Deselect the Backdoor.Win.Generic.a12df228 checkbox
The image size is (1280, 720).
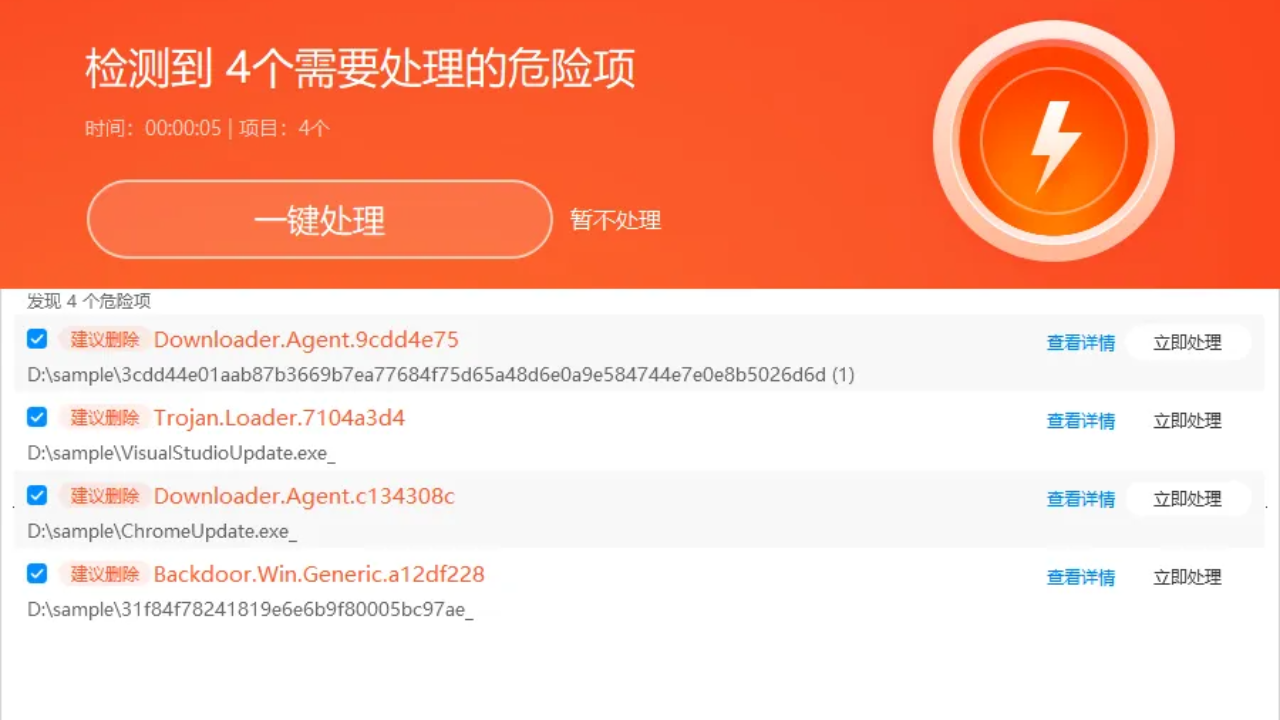(x=37, y=573)
